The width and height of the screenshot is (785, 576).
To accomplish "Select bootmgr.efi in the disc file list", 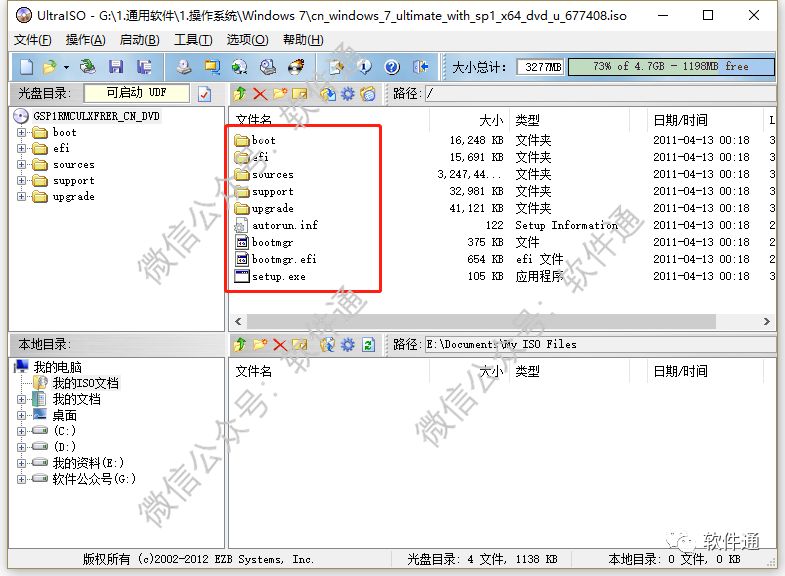I will tap(276, 259).
